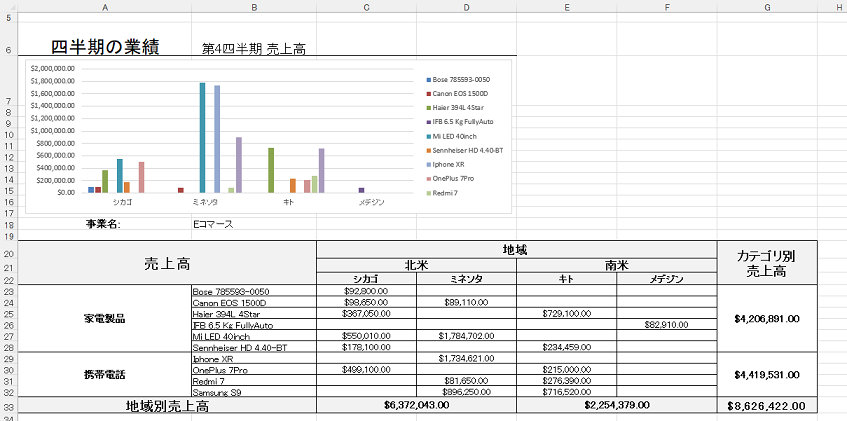847x421 pixels.
Task: Select the $729,100.00 cell
Action: pos(567,313)
